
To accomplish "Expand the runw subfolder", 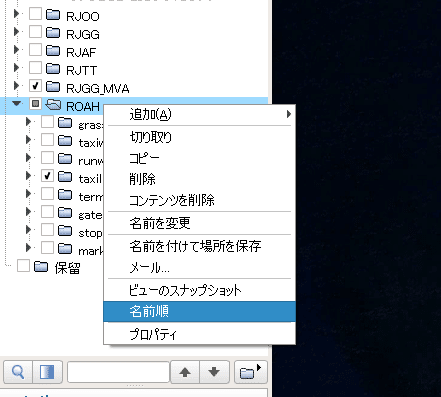I will [x=28, y=158].
